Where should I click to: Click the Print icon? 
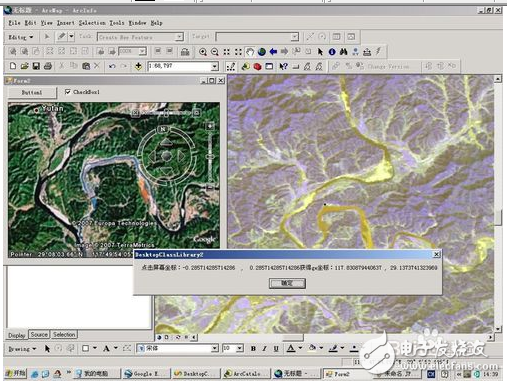(48, 66)
